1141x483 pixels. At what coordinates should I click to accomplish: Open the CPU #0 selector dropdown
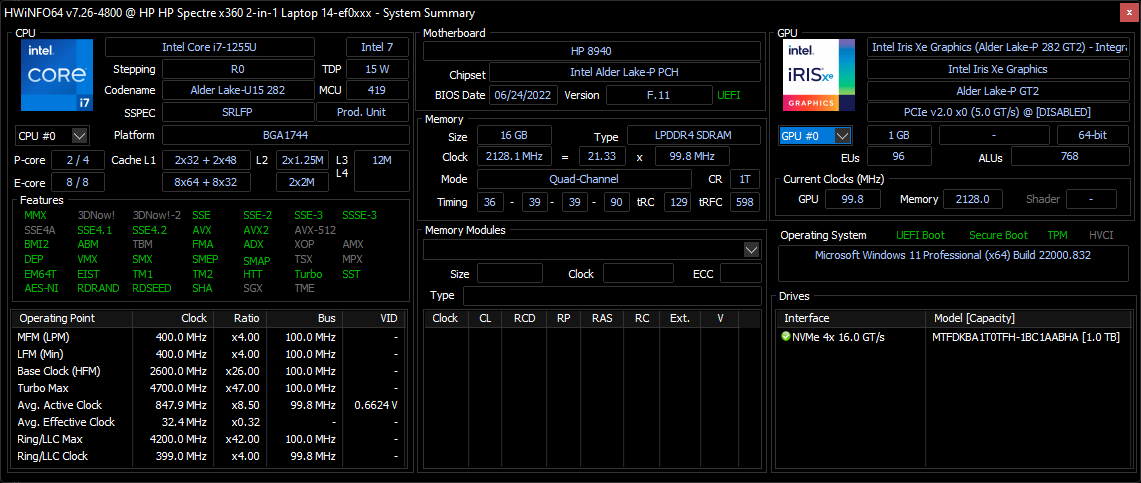(x=52, y=136)
